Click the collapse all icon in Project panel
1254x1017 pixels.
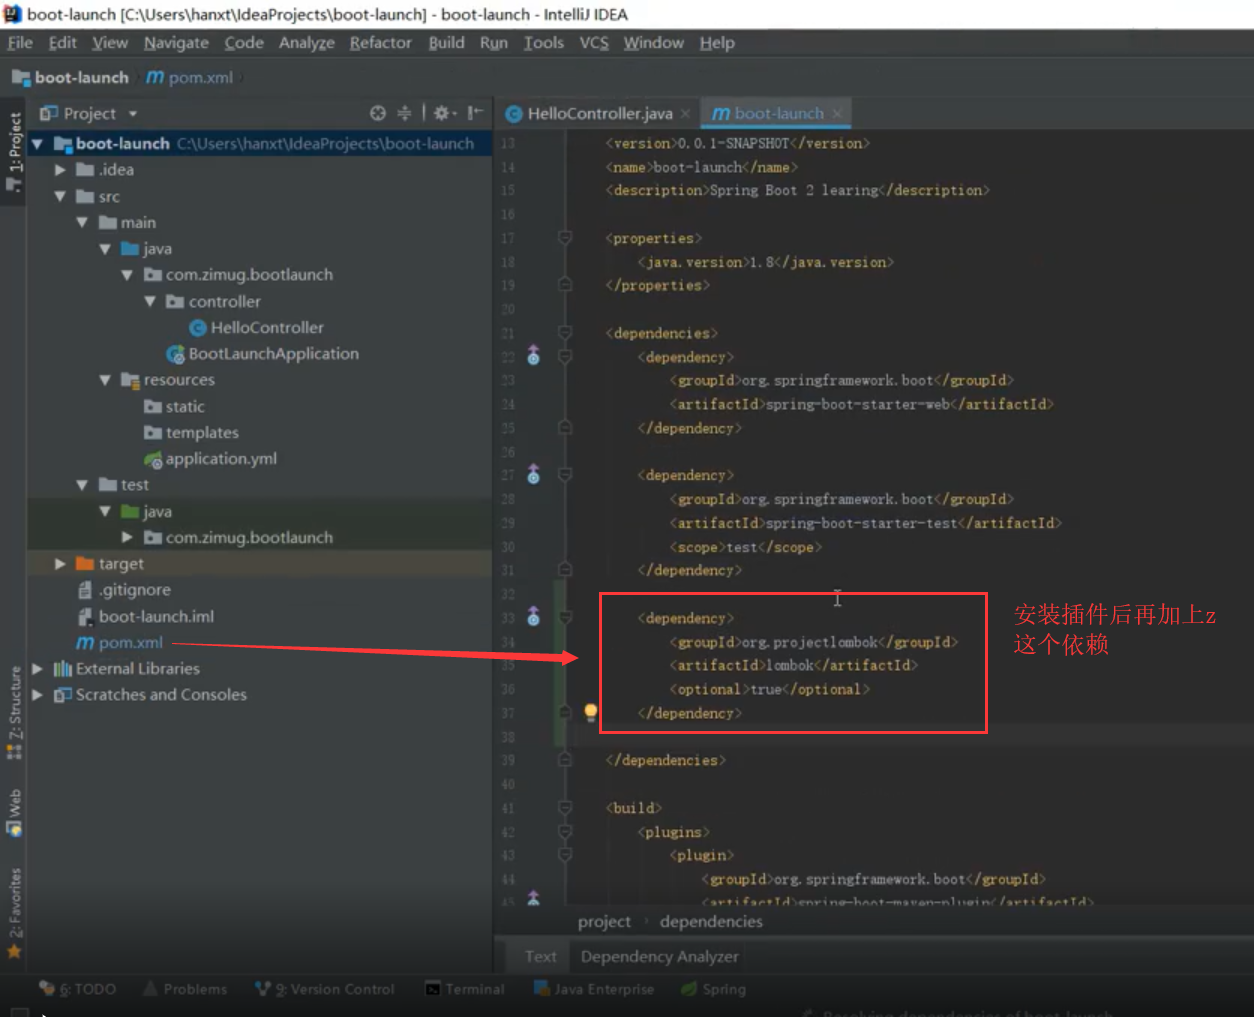click(x=404, y=113)
